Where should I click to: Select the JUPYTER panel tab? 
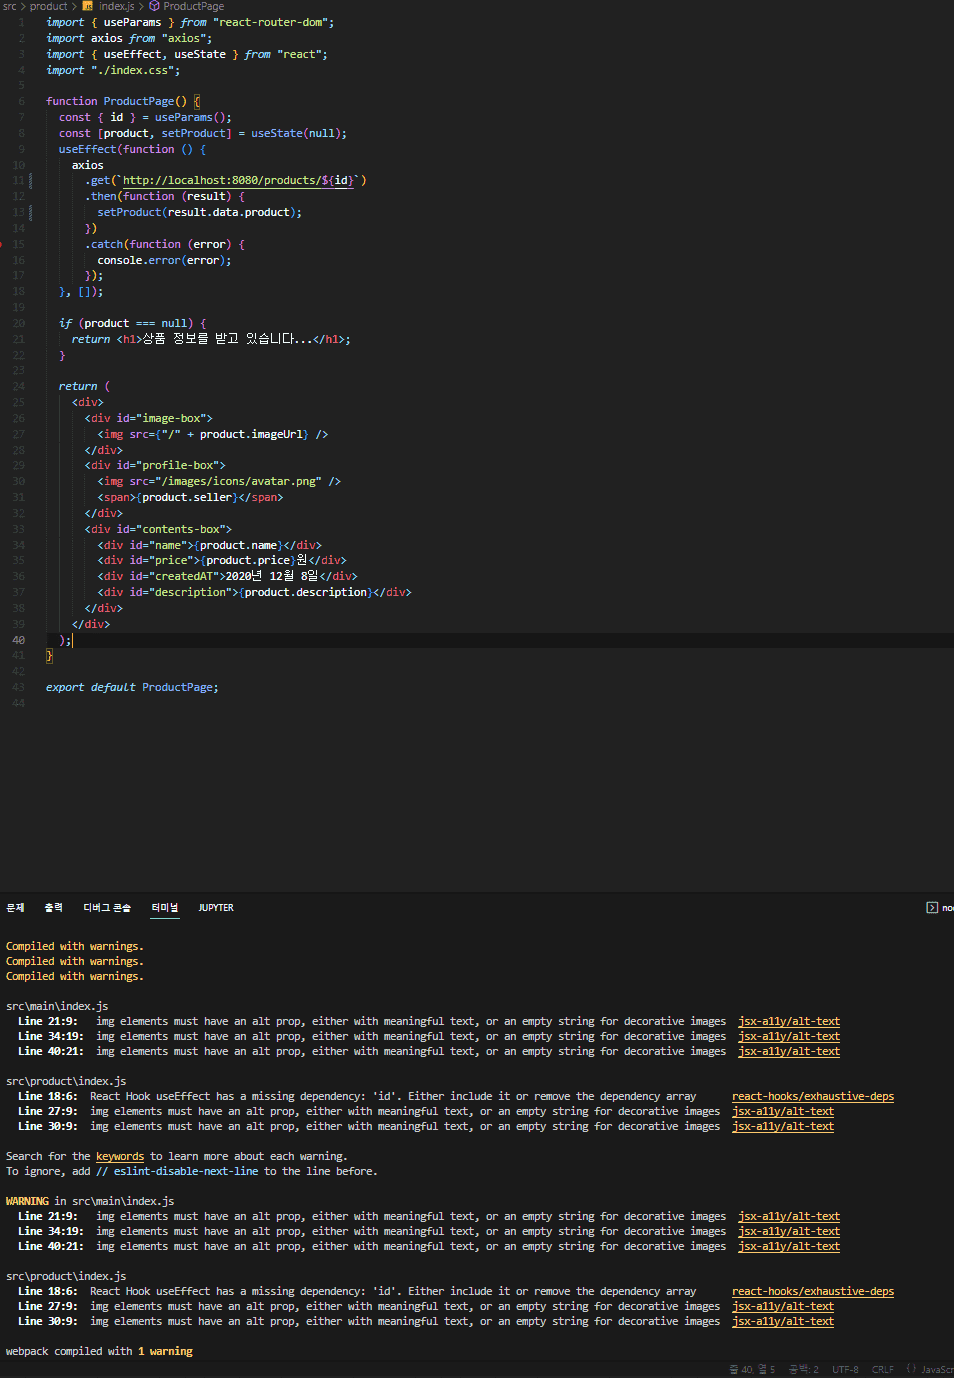tap(216, 908)
